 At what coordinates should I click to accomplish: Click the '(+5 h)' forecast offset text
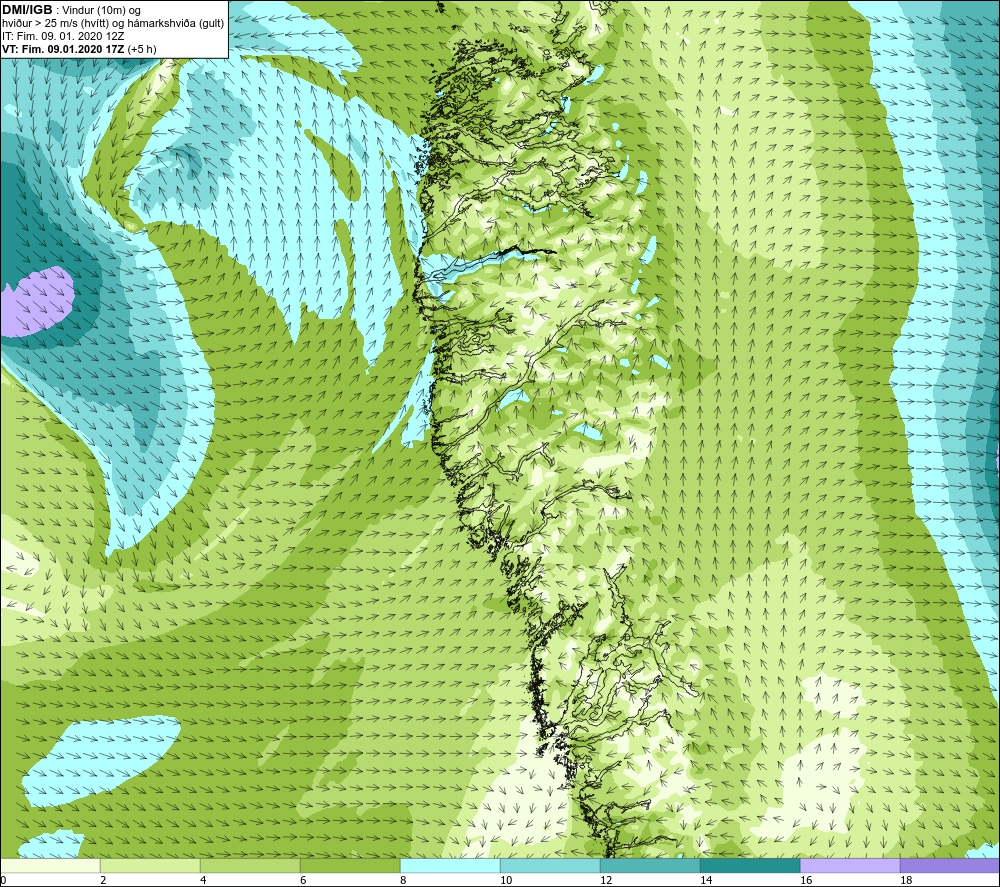(142, 49)
